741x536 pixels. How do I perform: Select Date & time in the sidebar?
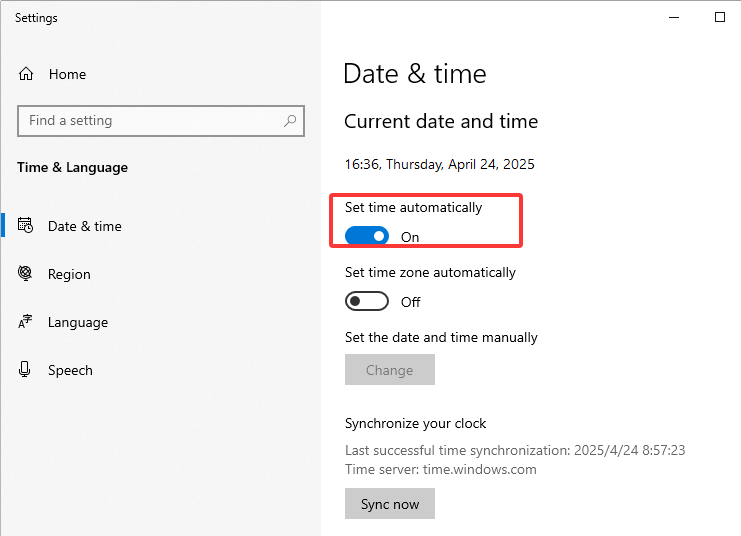84,226
